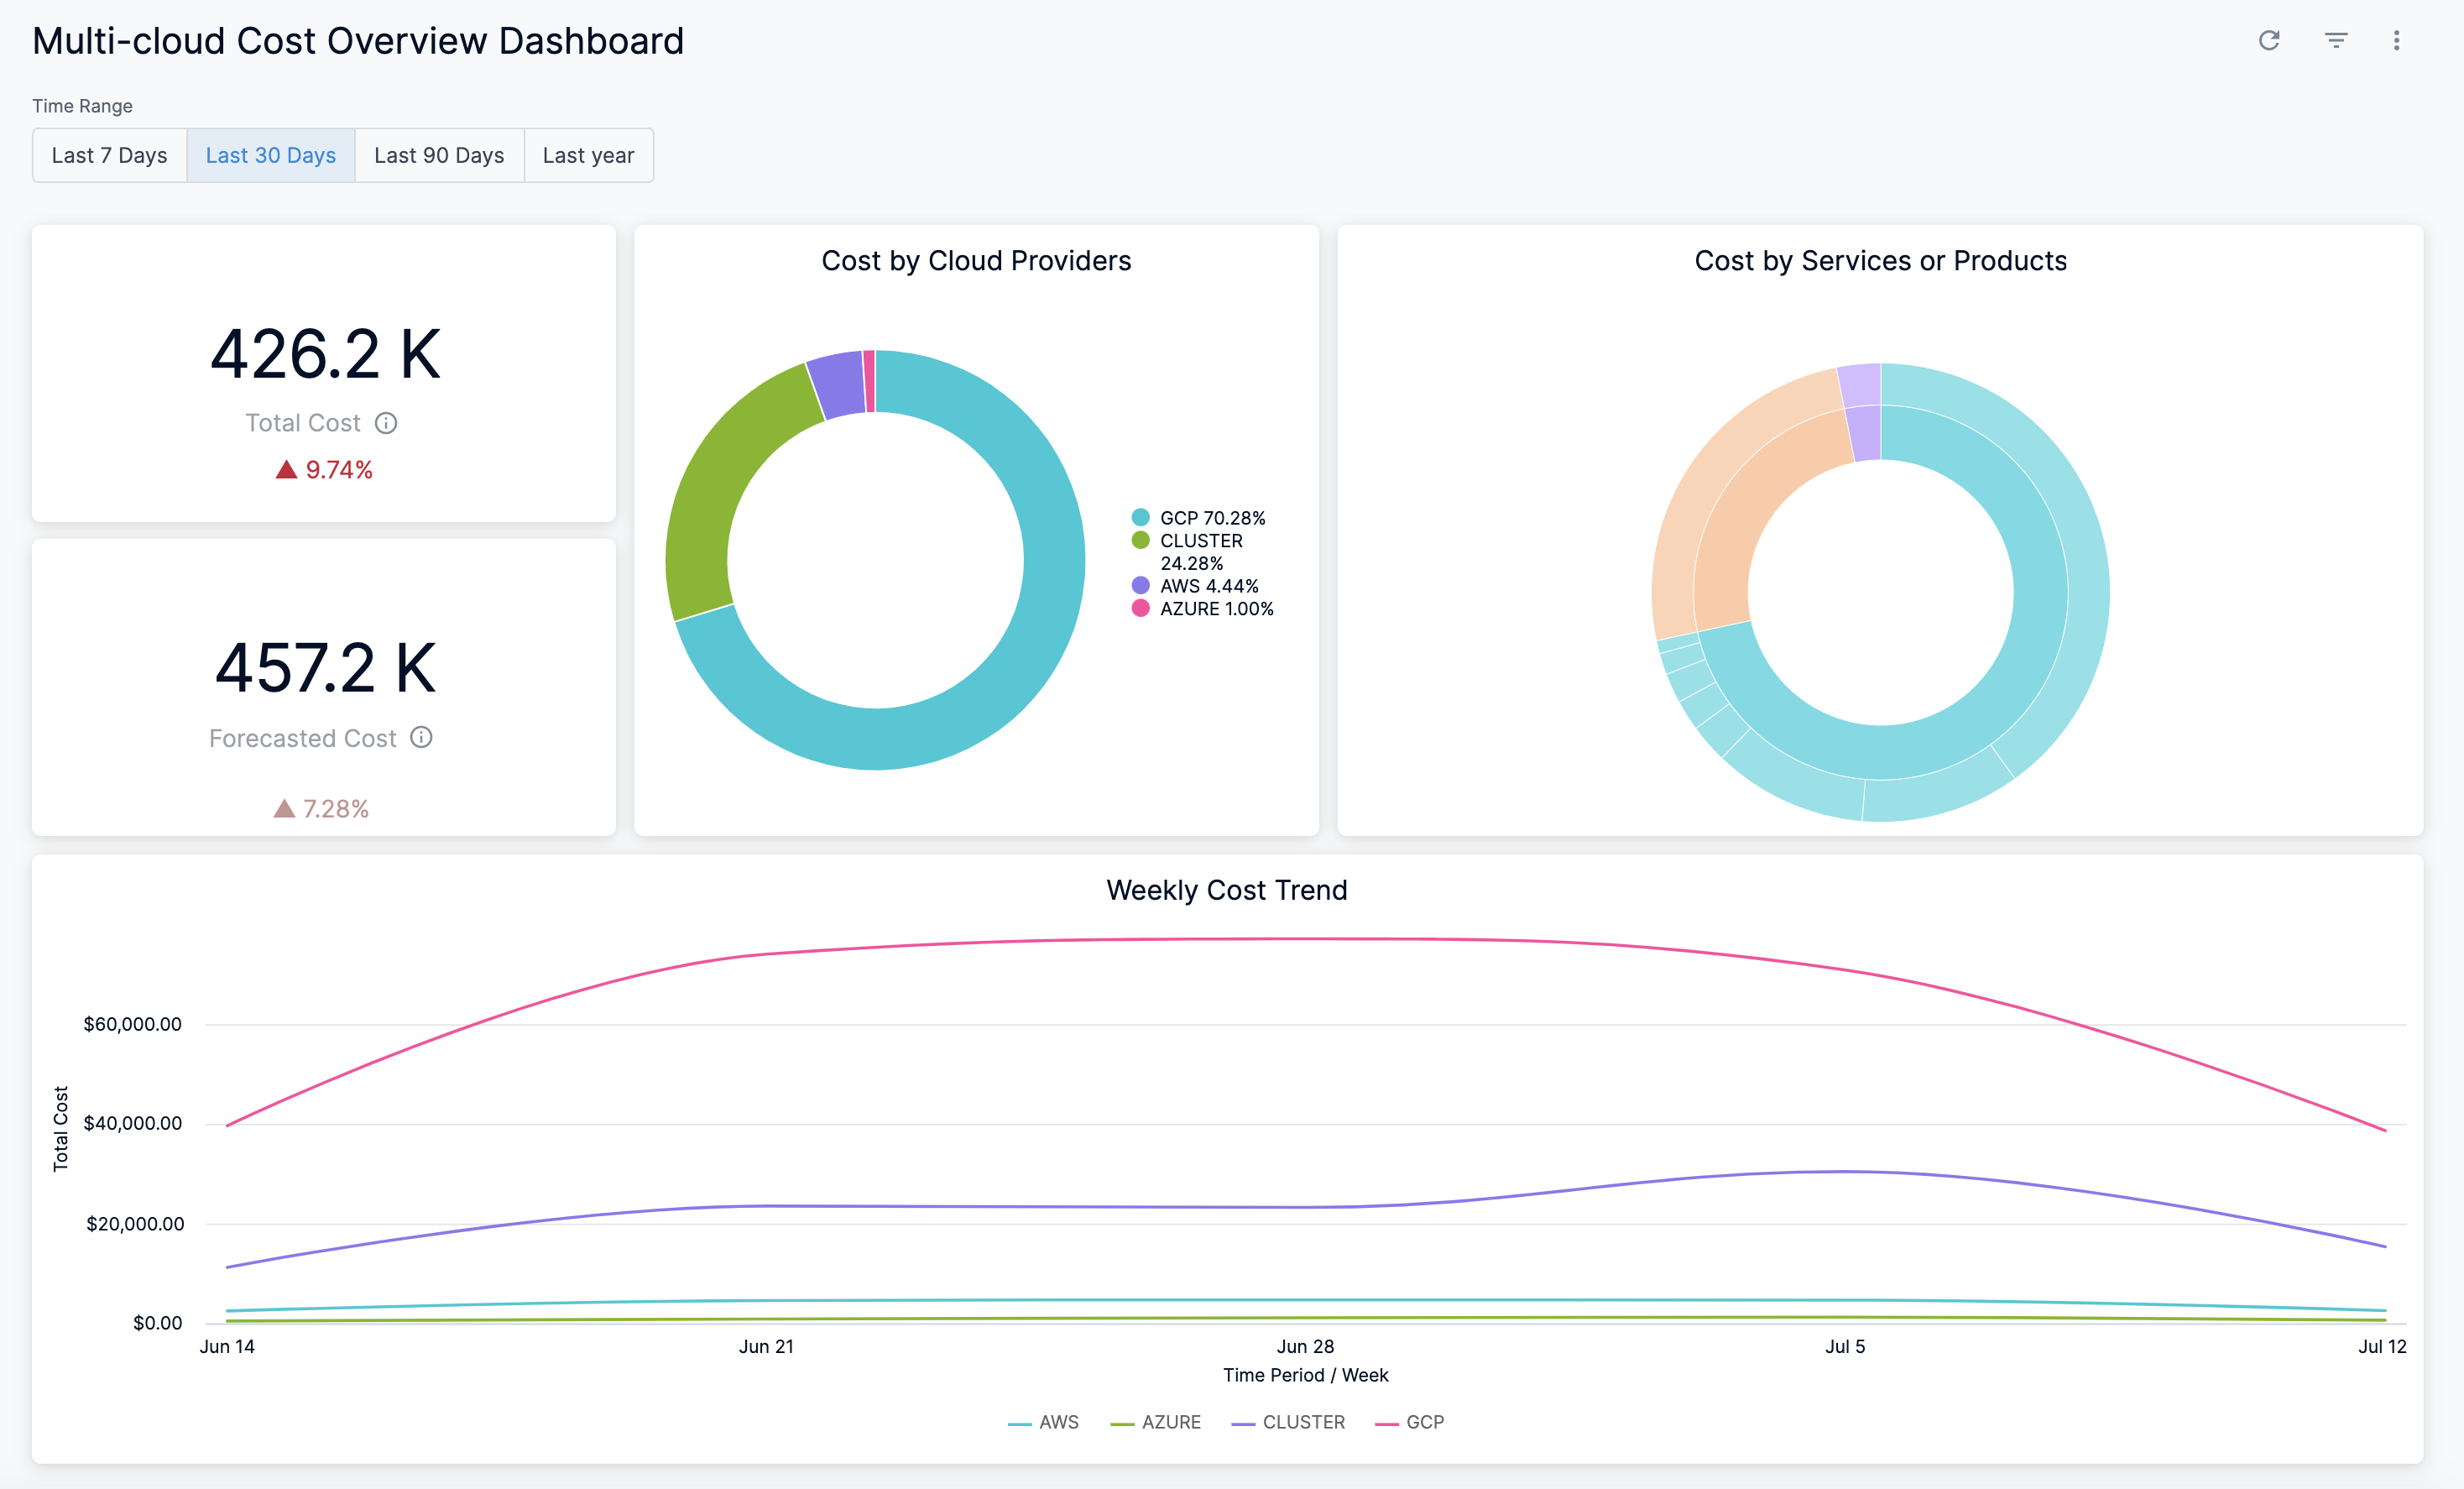Select the Last 7 Days range
2464x1489 pixels.
109,155
